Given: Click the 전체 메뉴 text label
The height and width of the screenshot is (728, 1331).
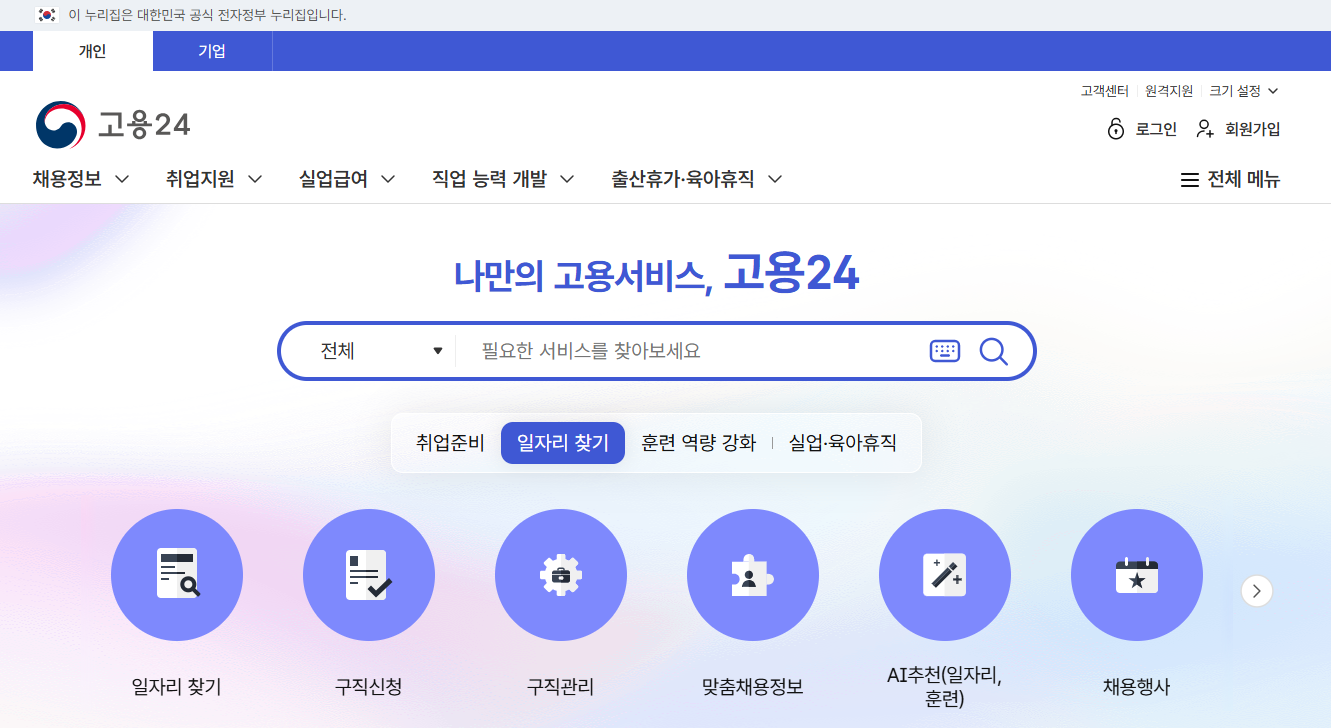Looking at the screenshot, I should 1243,180.
